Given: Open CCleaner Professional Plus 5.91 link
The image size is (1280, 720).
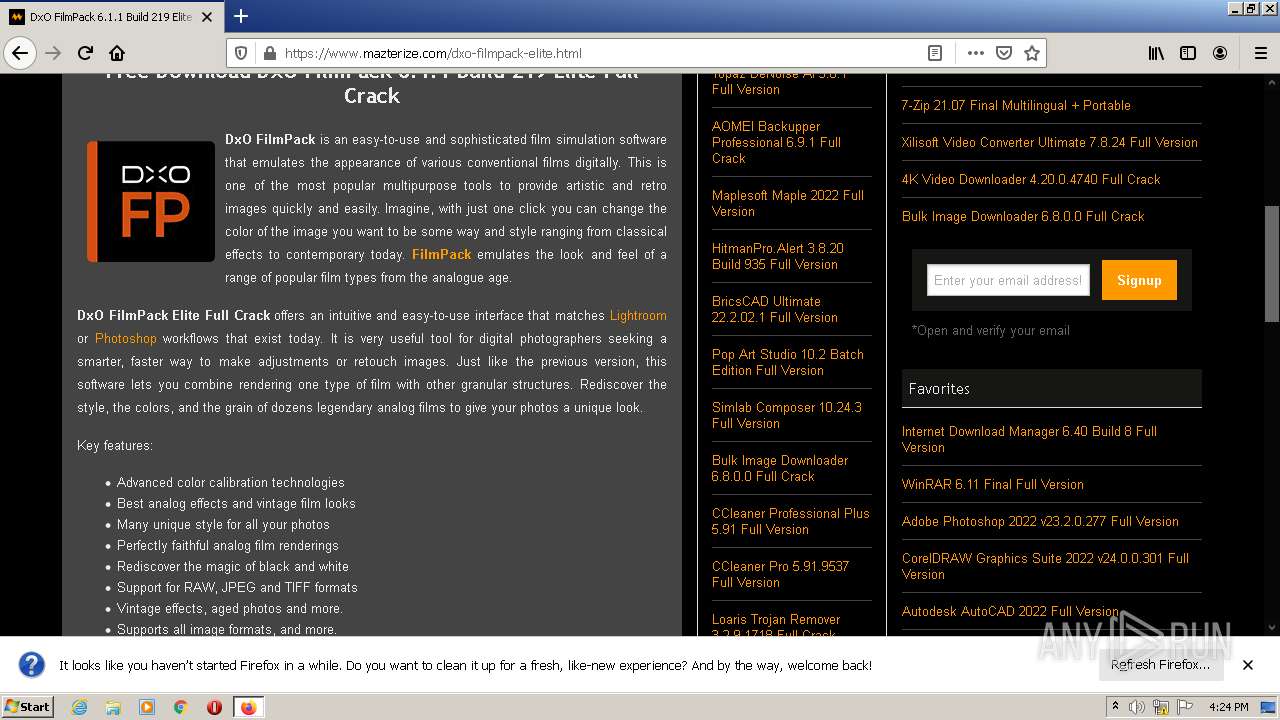Looking at the screenshot, I should [790, 521].
